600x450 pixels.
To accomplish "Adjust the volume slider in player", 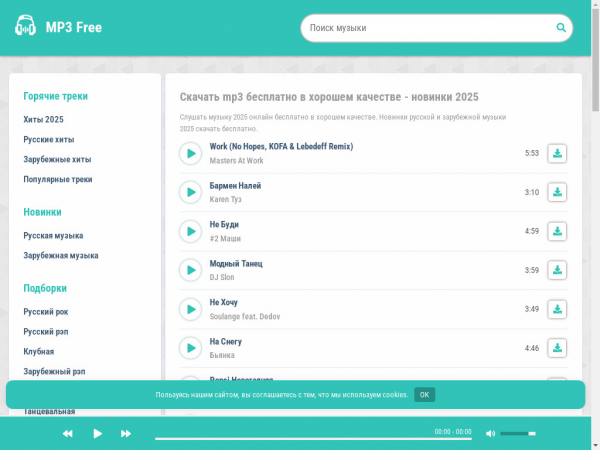I will point(517,433).
